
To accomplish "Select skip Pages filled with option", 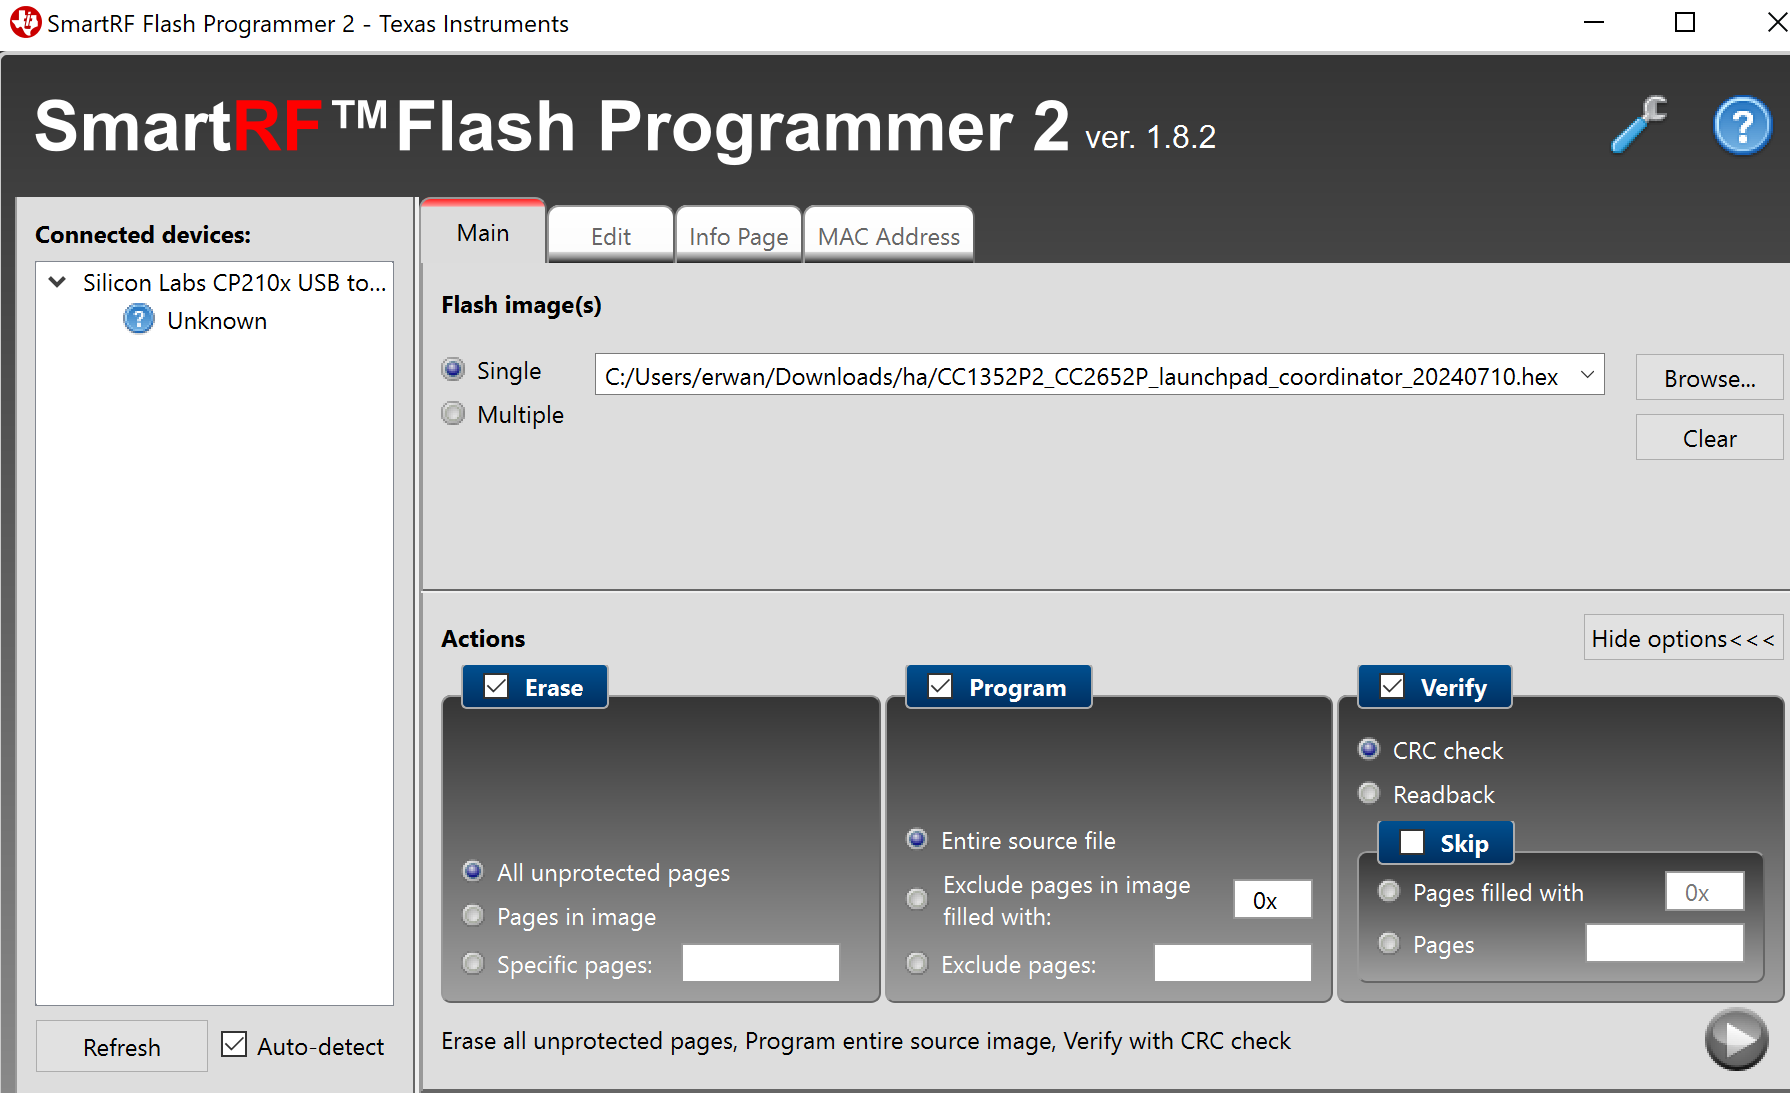I will pyautogui.click(x=1389, y=891).
